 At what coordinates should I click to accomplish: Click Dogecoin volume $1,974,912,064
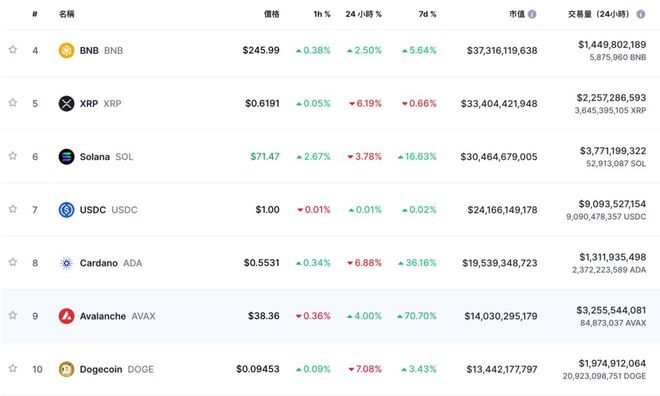click(612, 363)
